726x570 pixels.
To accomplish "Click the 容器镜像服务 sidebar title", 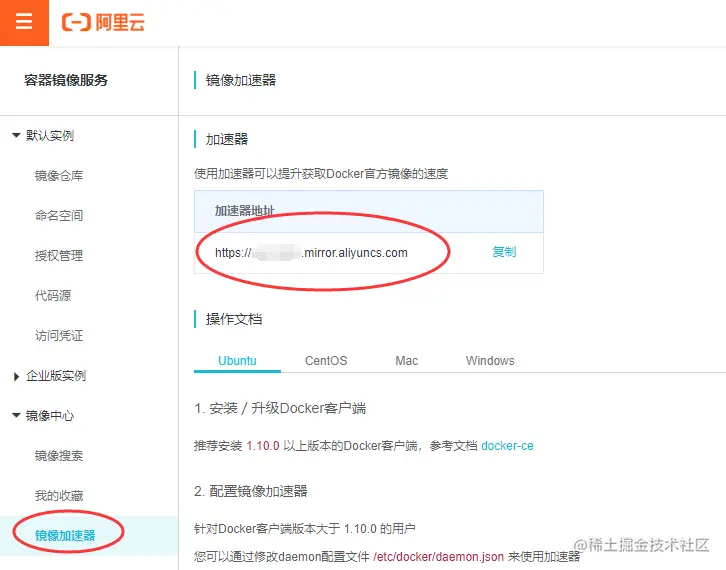I will pos(66,80).
